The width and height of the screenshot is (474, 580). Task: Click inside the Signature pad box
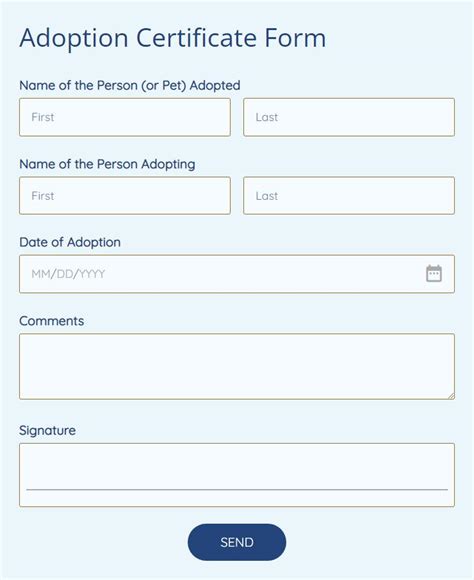point(237,475)
